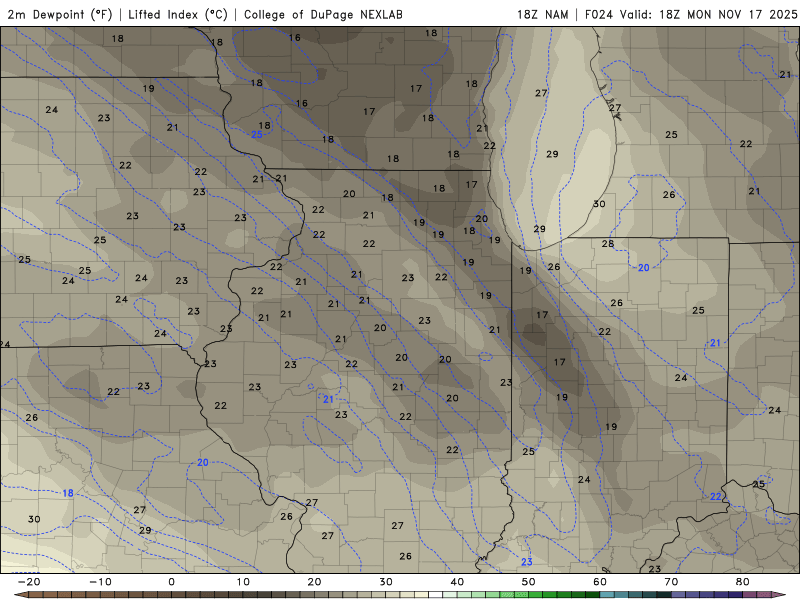This screenshot has width=800, height=600.
Task: Click the "18Z NAM" model run label
Action: (542, 14)
